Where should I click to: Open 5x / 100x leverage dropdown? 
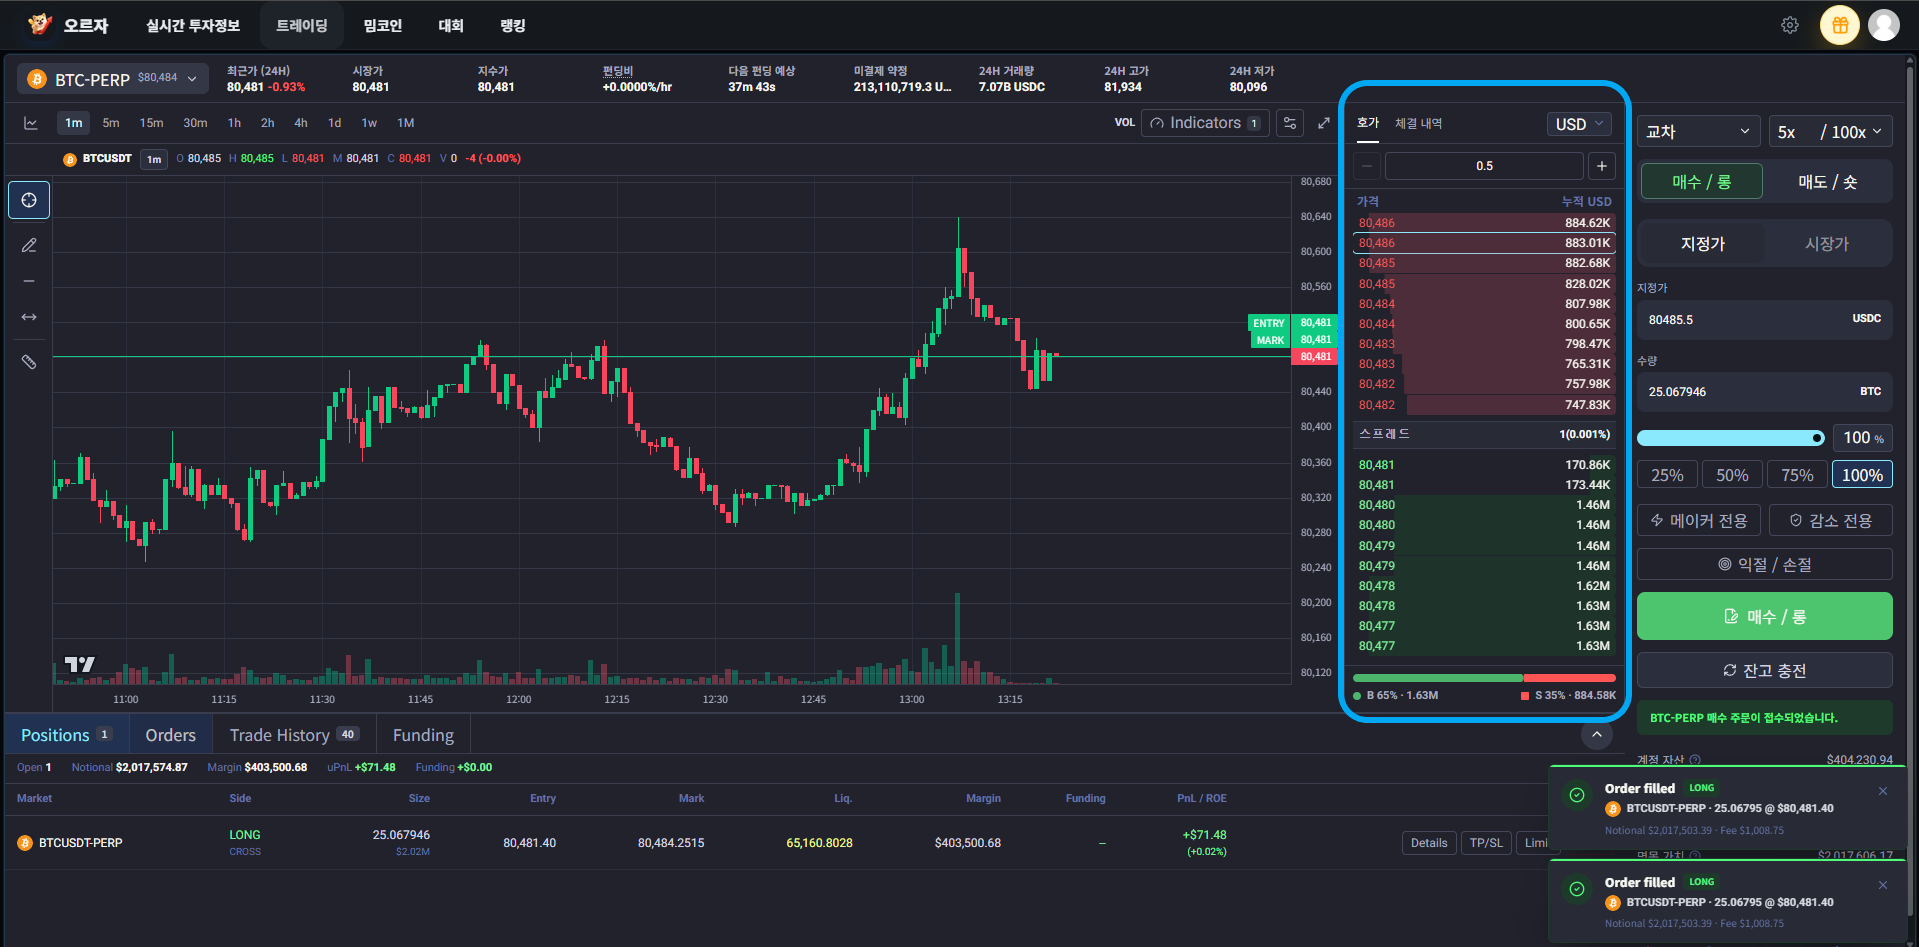[x=1830, y=132]
